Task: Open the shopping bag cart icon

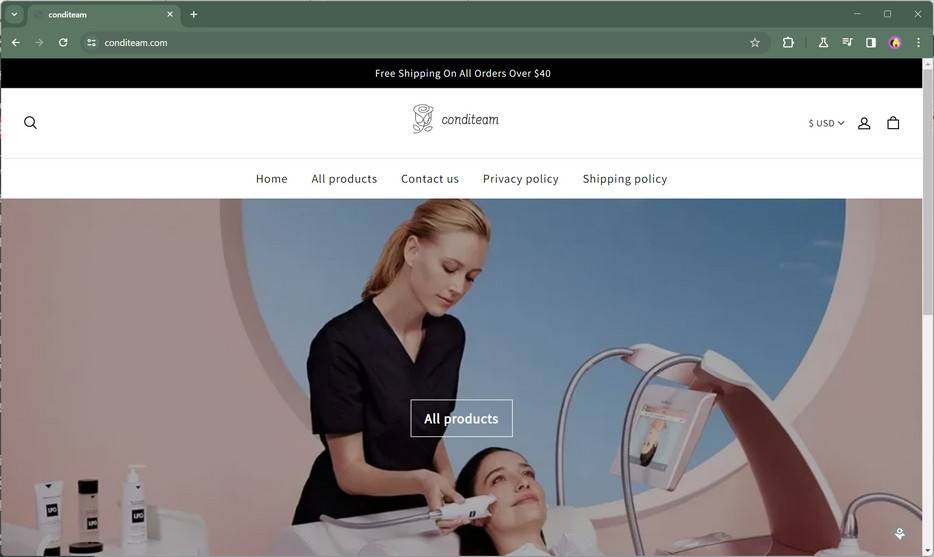Action: point(893,123)
